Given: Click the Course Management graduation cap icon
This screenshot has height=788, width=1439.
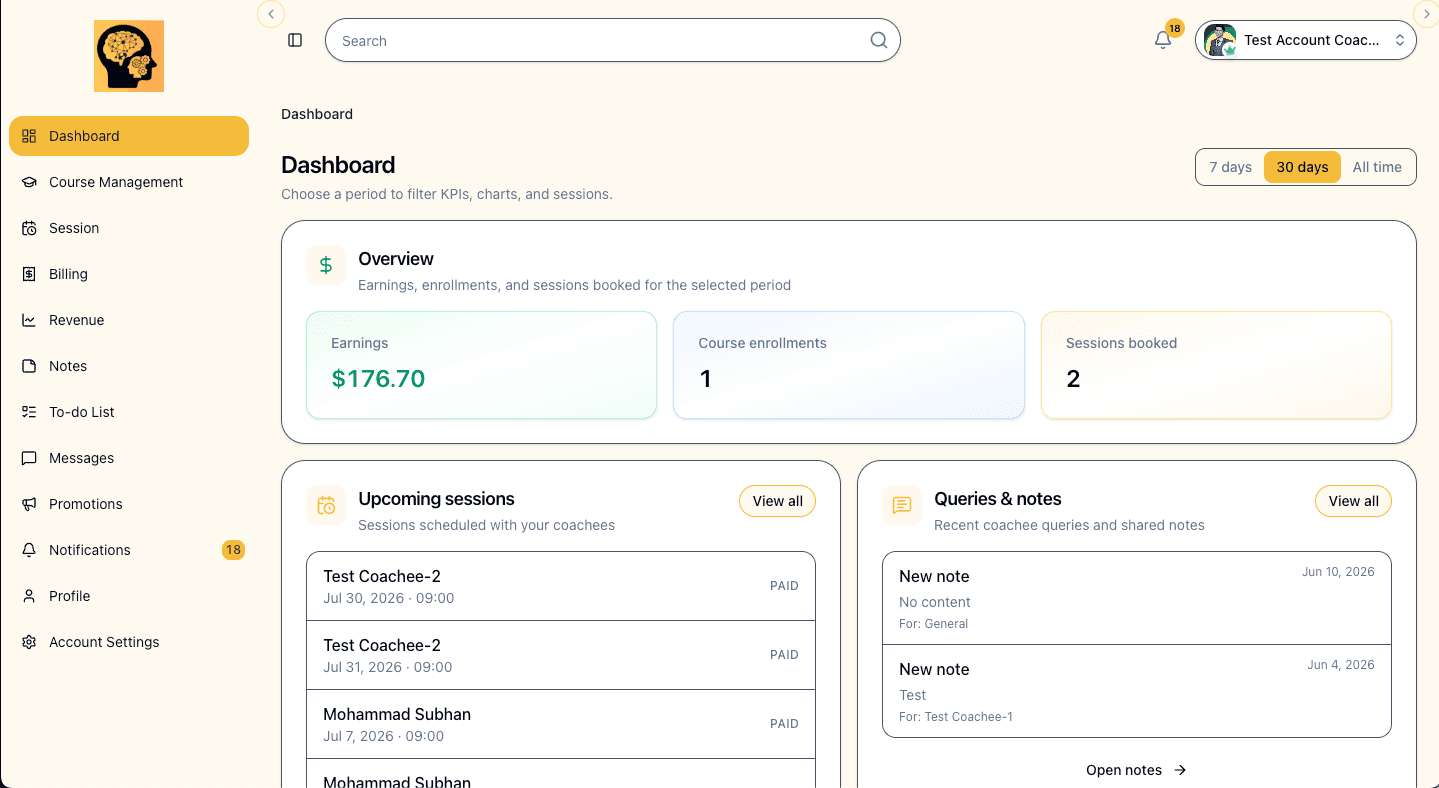Looking at the screenshot, I should [29, 182].
